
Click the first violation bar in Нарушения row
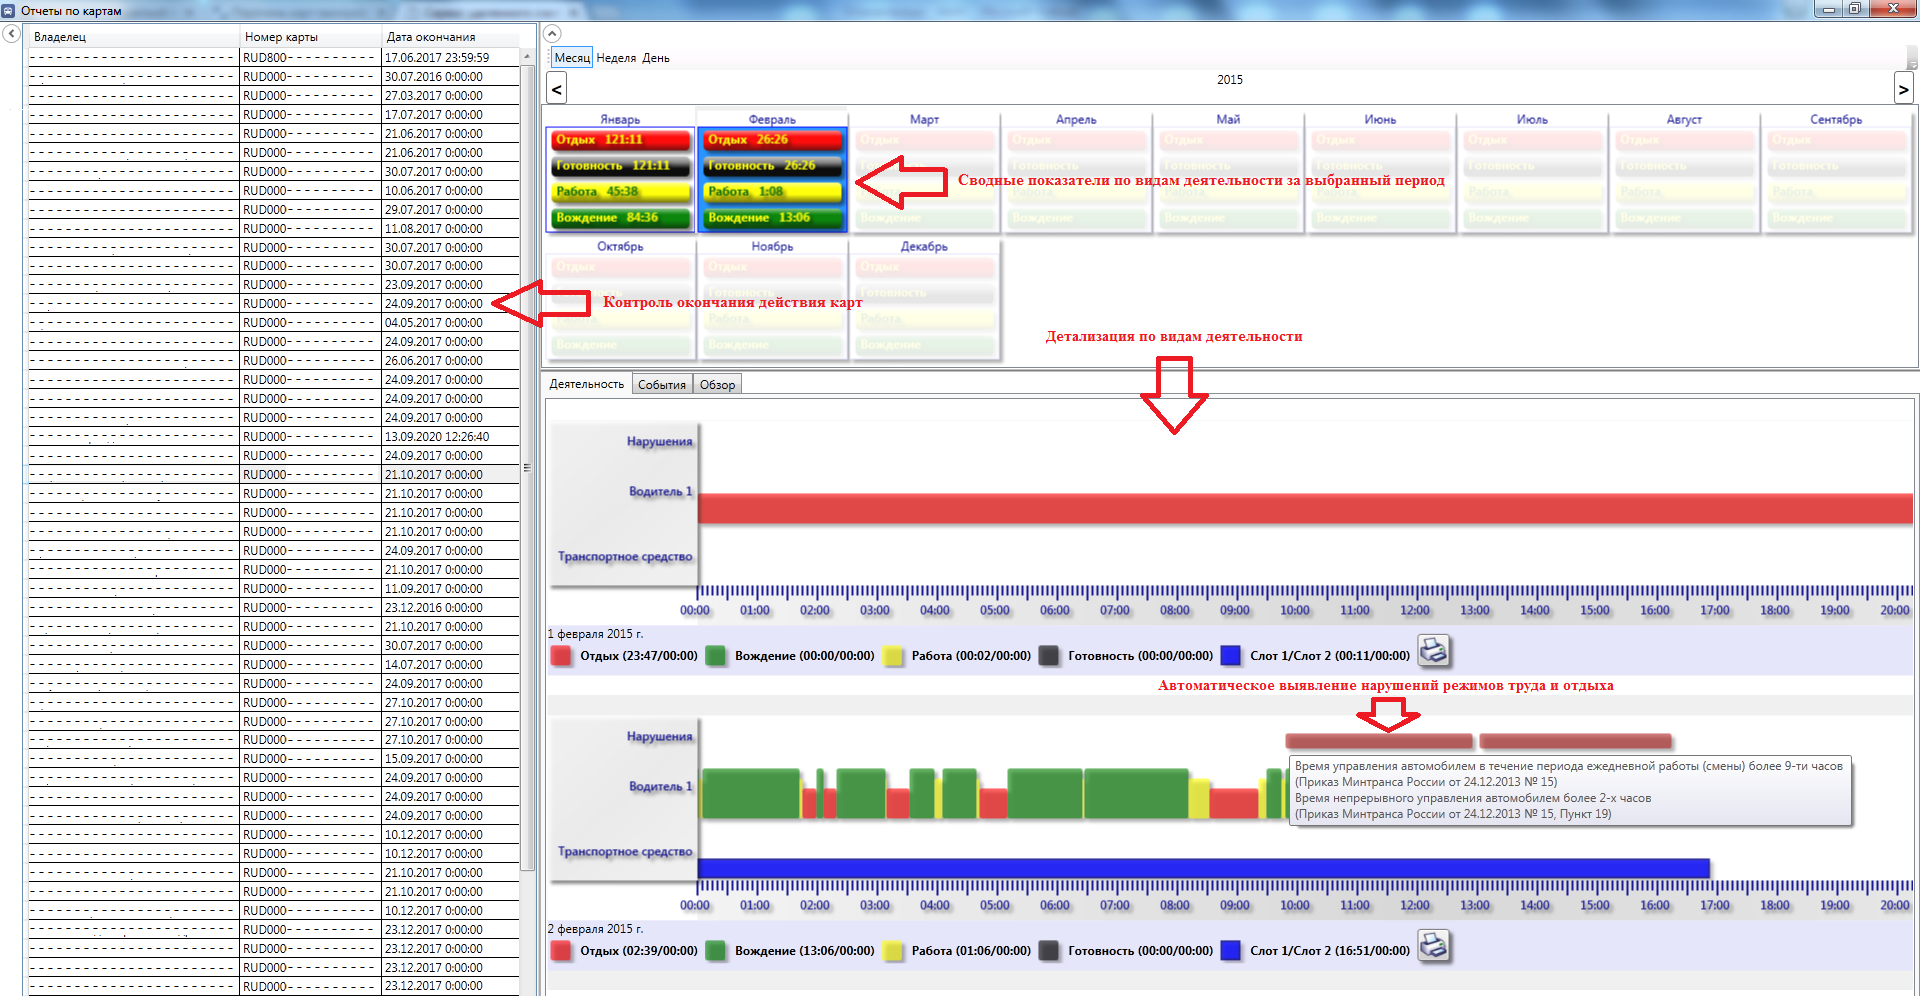click(1379, 742)
